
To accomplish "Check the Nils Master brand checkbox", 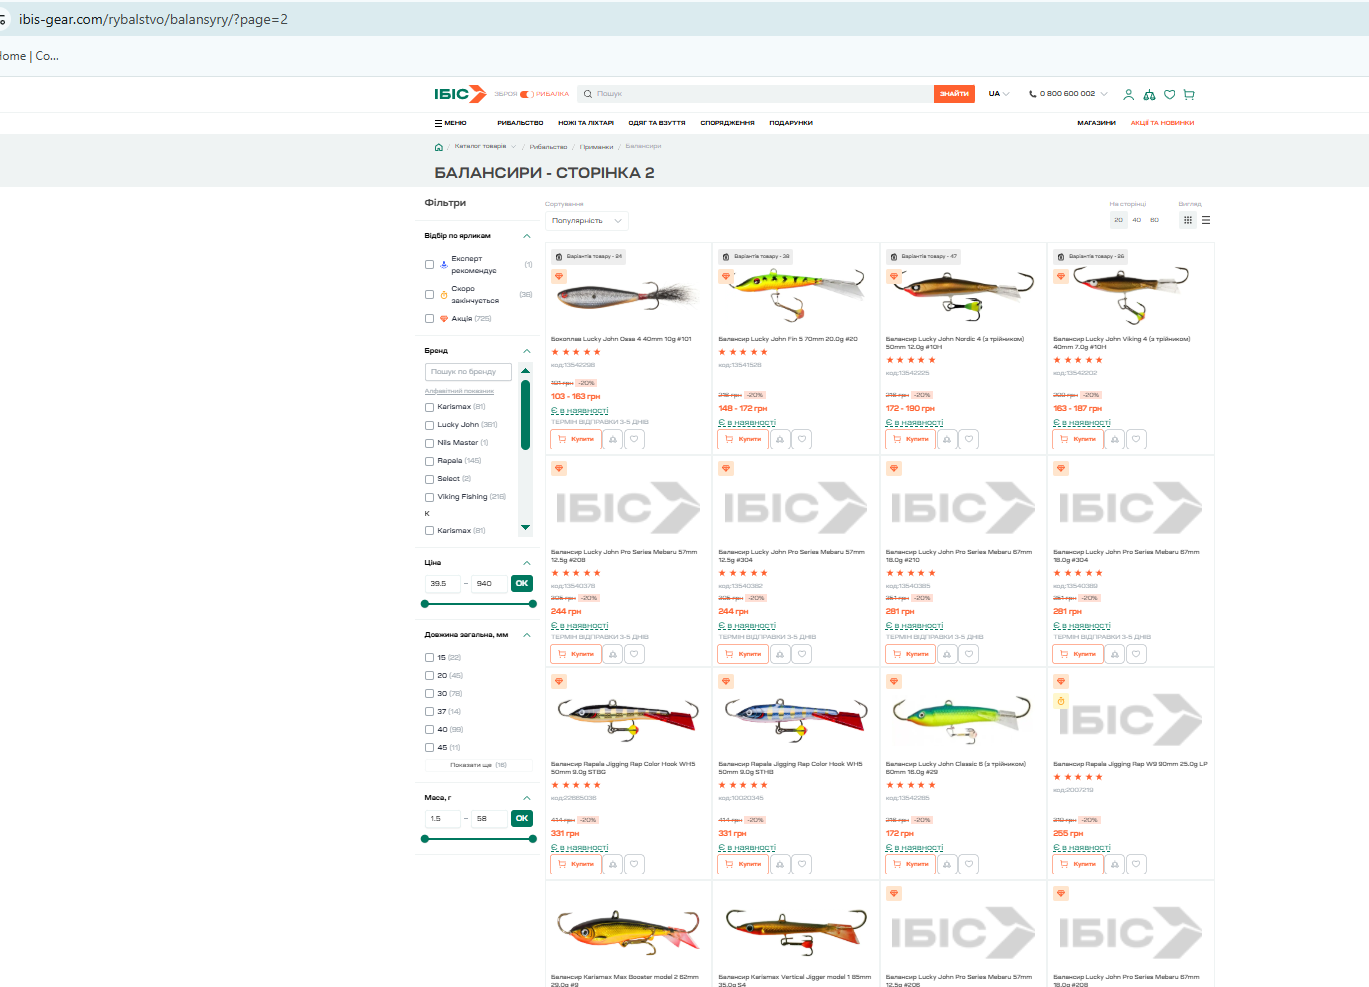I will tap(429, 443).
